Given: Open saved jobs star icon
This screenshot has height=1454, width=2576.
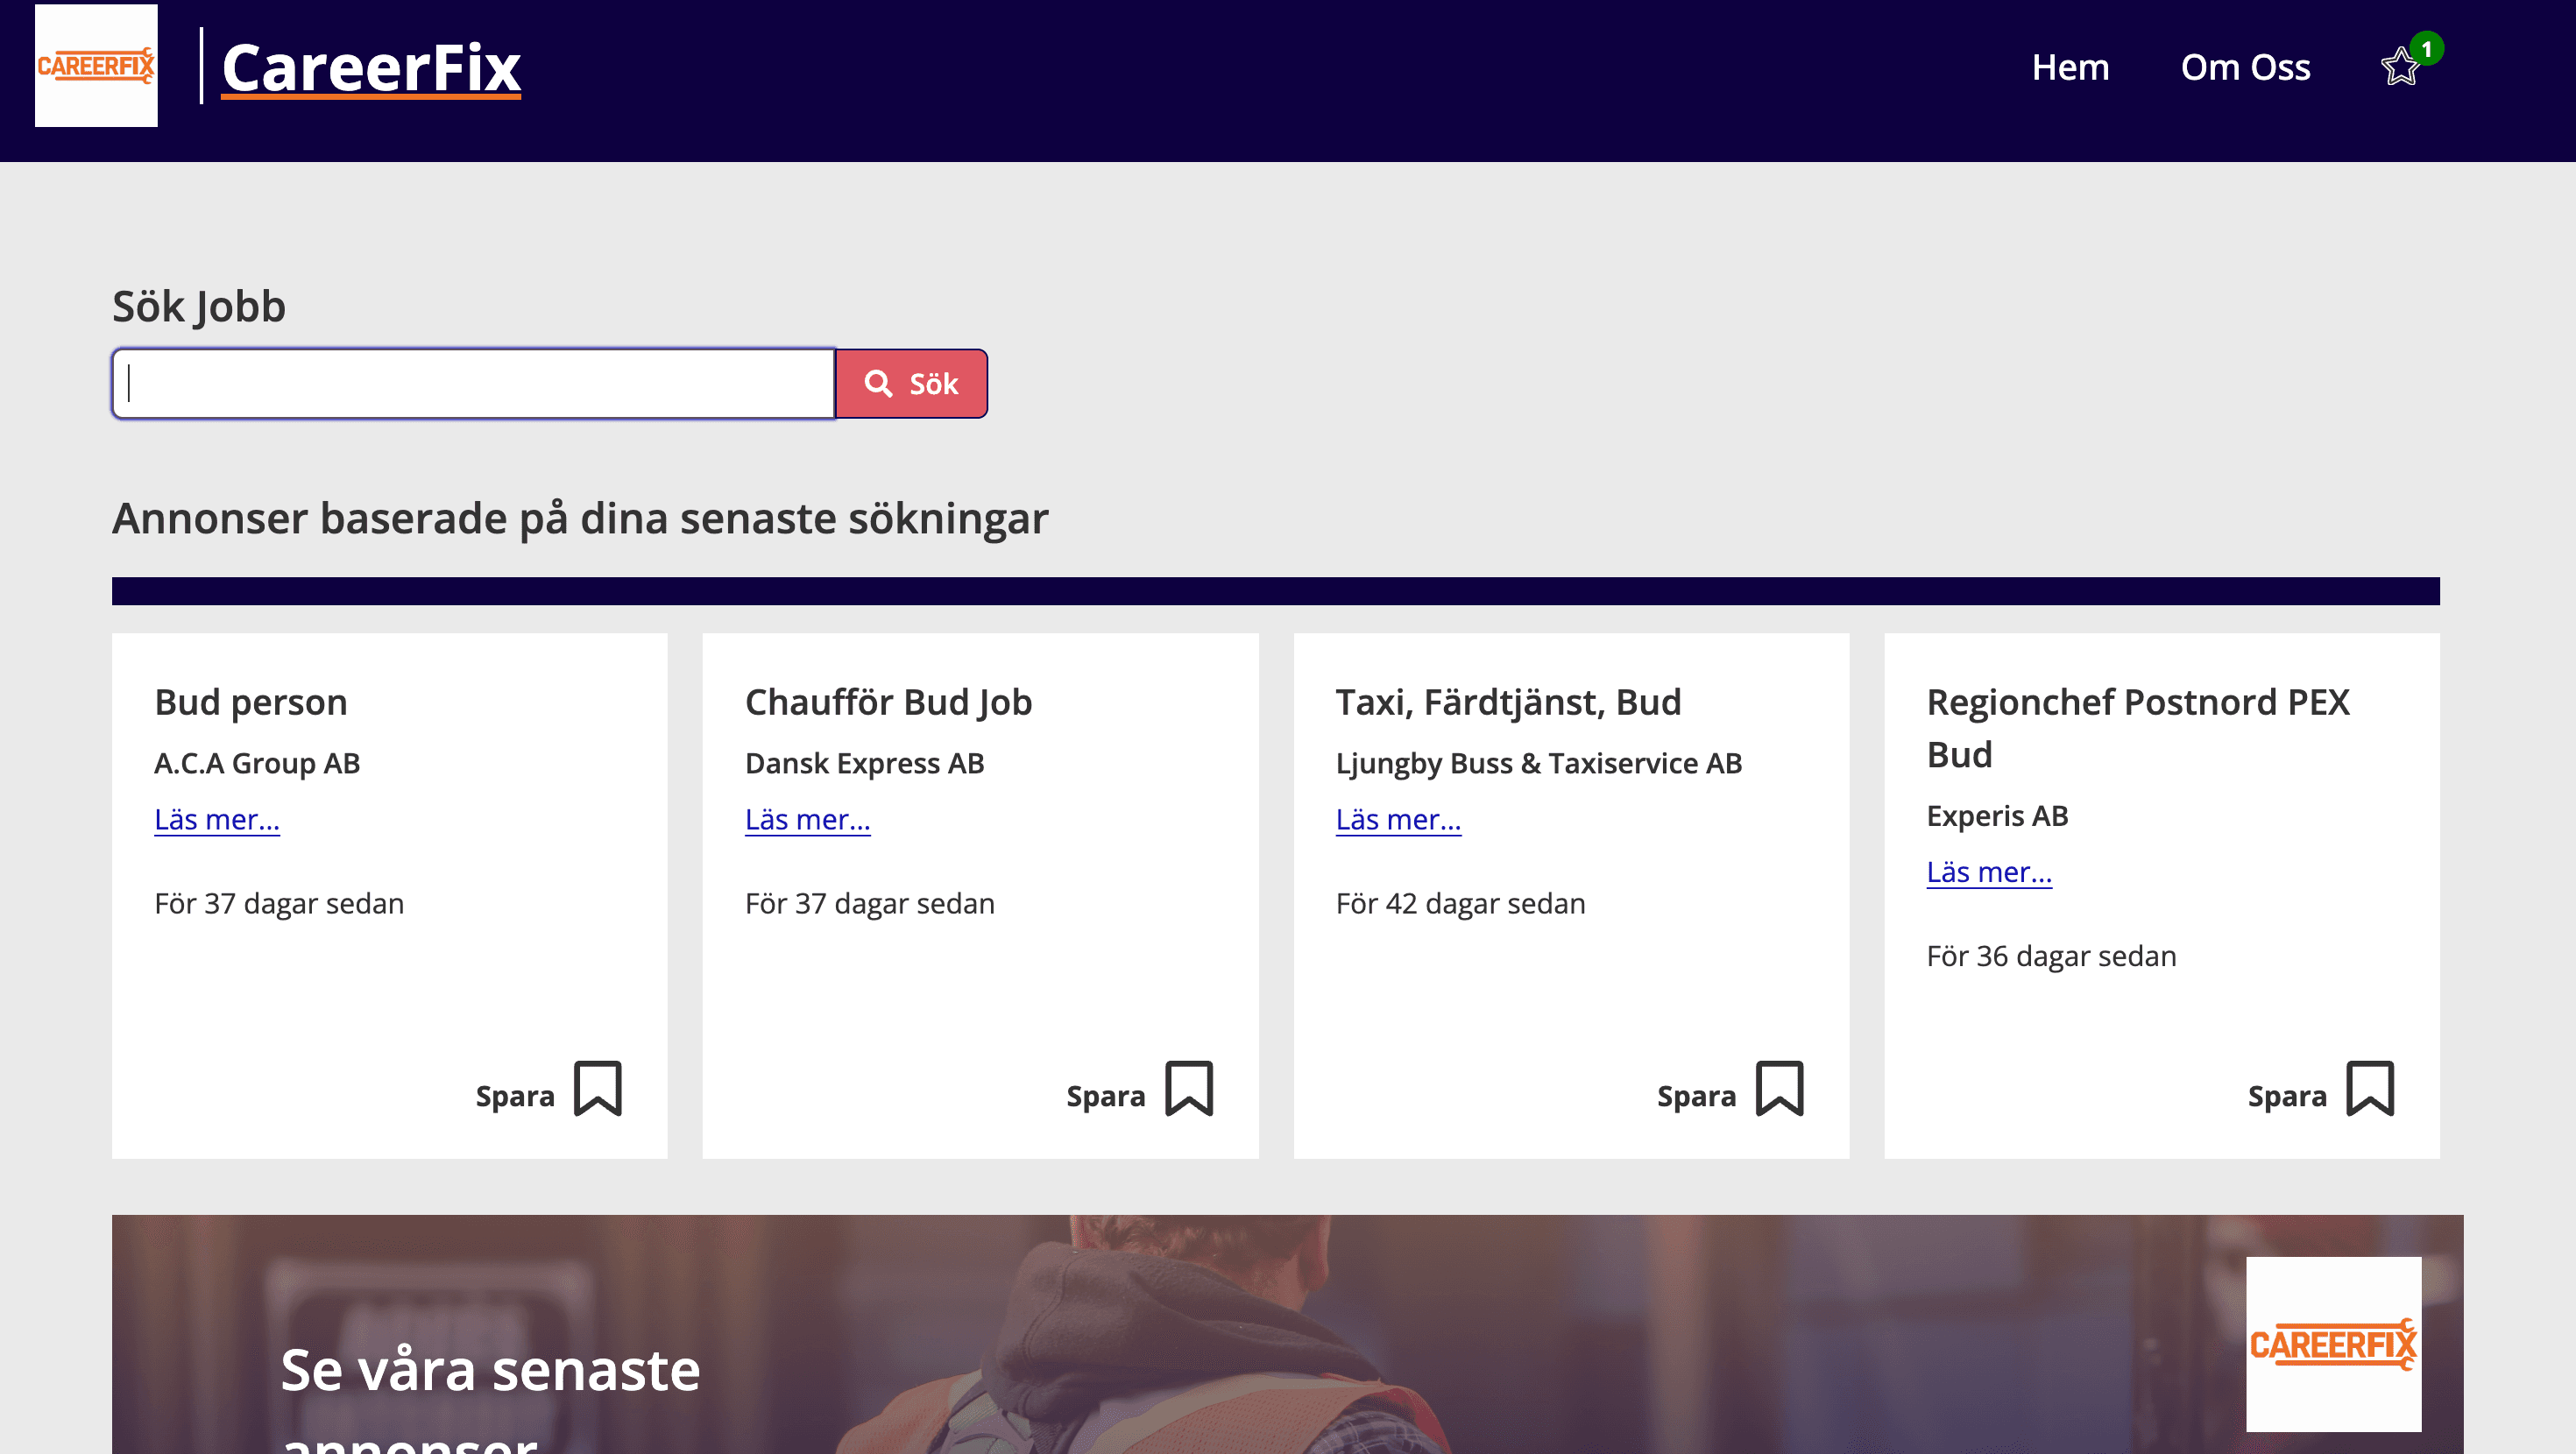Looking at the screenshot, I should pos(2401,67).
